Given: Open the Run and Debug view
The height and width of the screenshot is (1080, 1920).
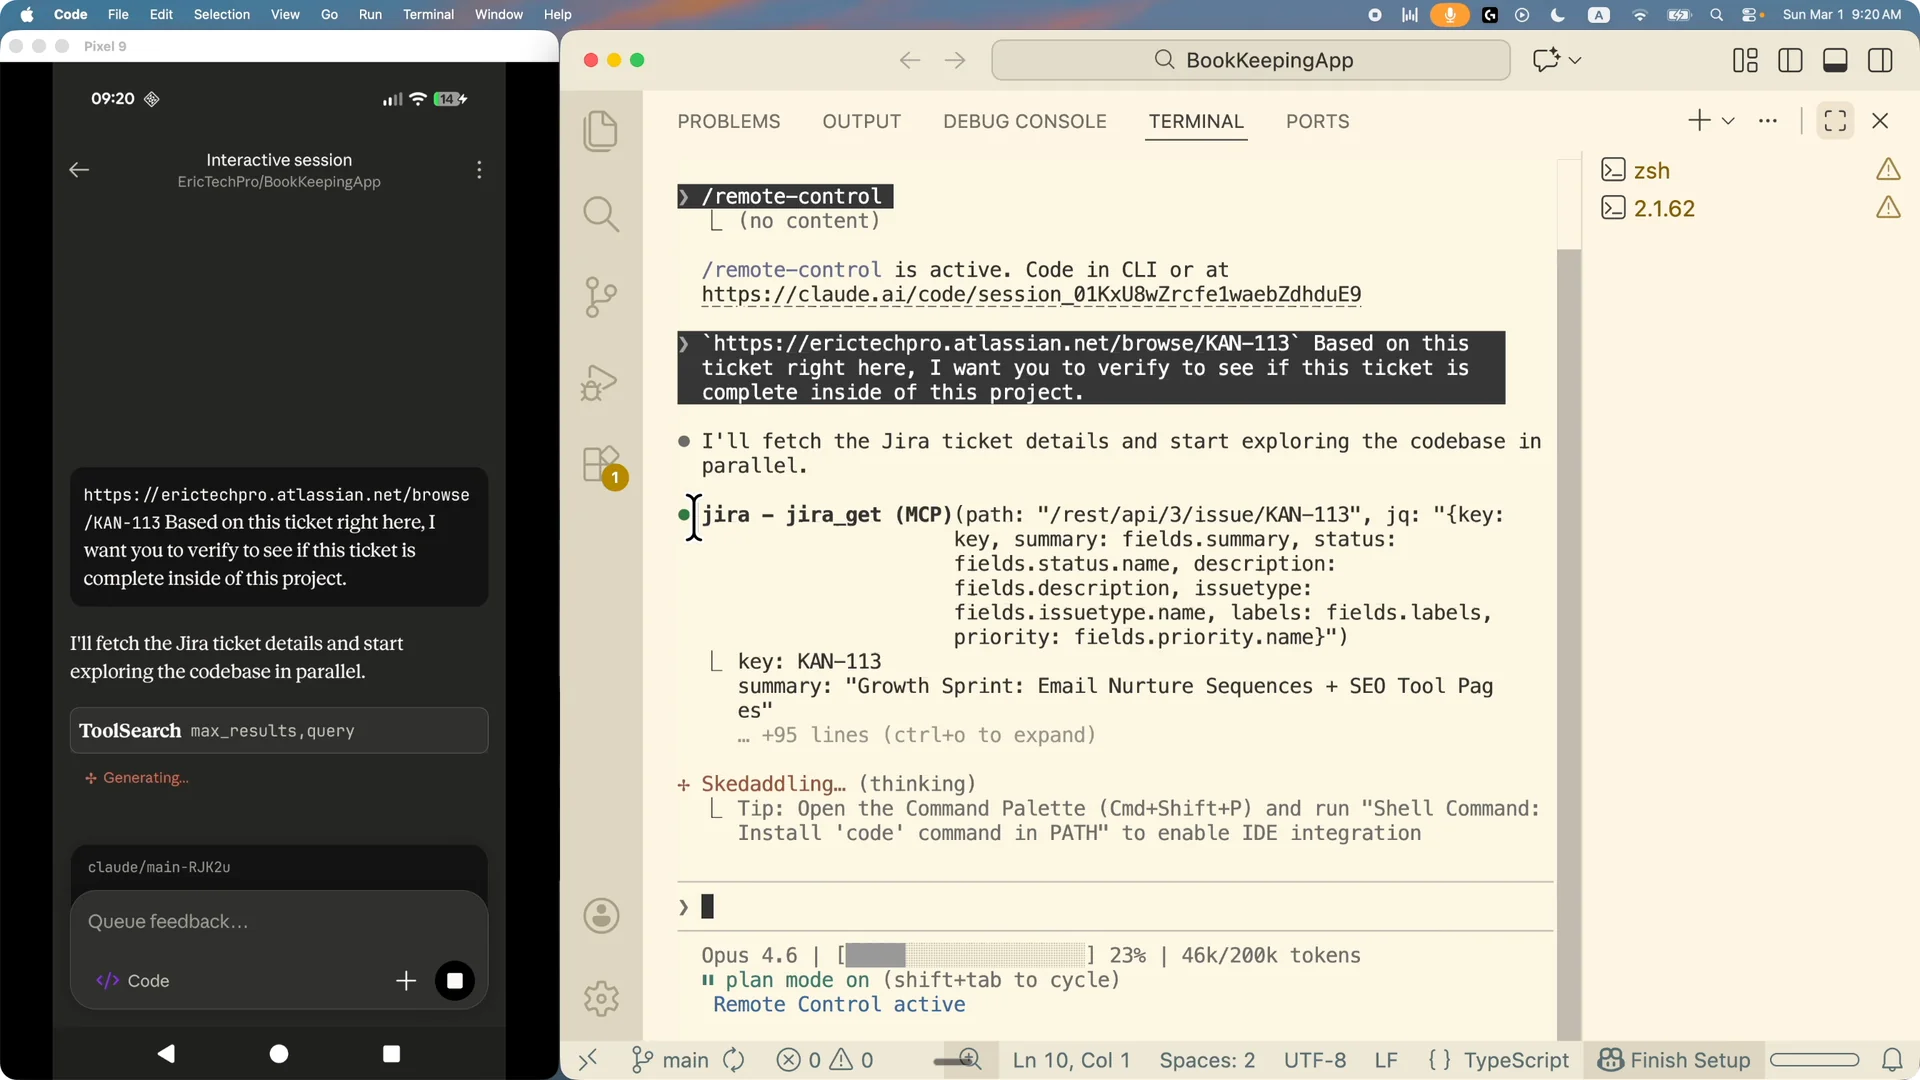Looking at the screenshot, I should tap(599, 383).
